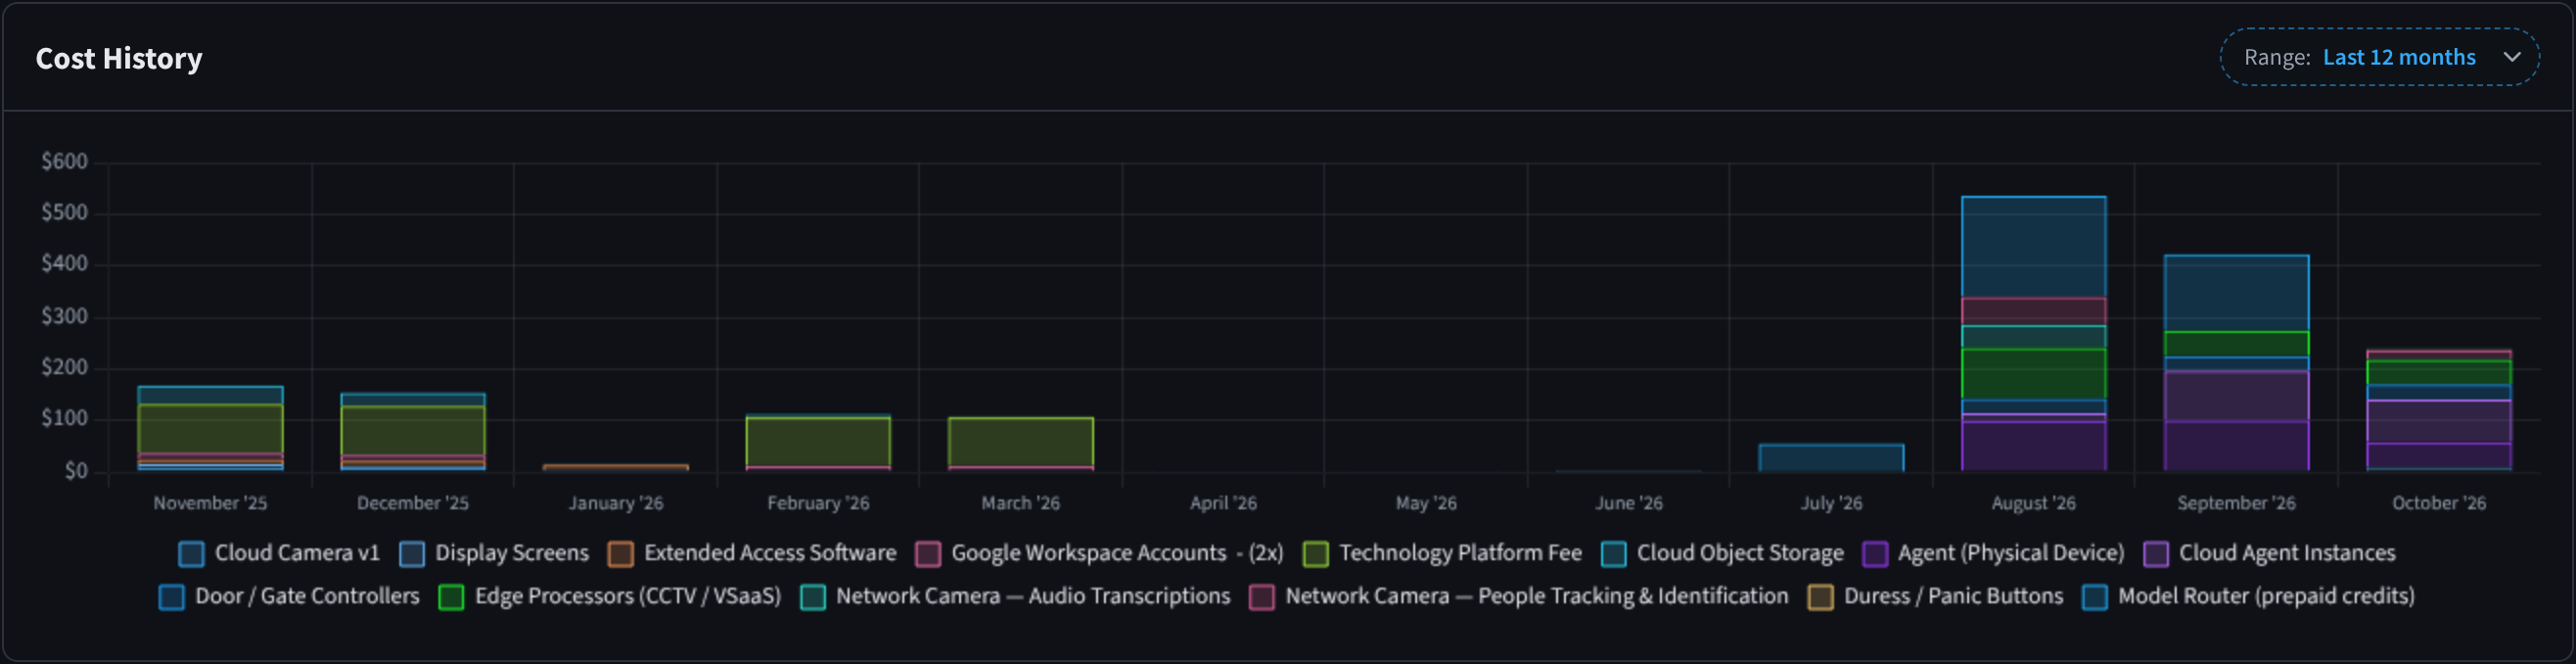Viewport: 2576px width, 664px height.
Task: Click the November '25 axis label
Action: (210, 503)
